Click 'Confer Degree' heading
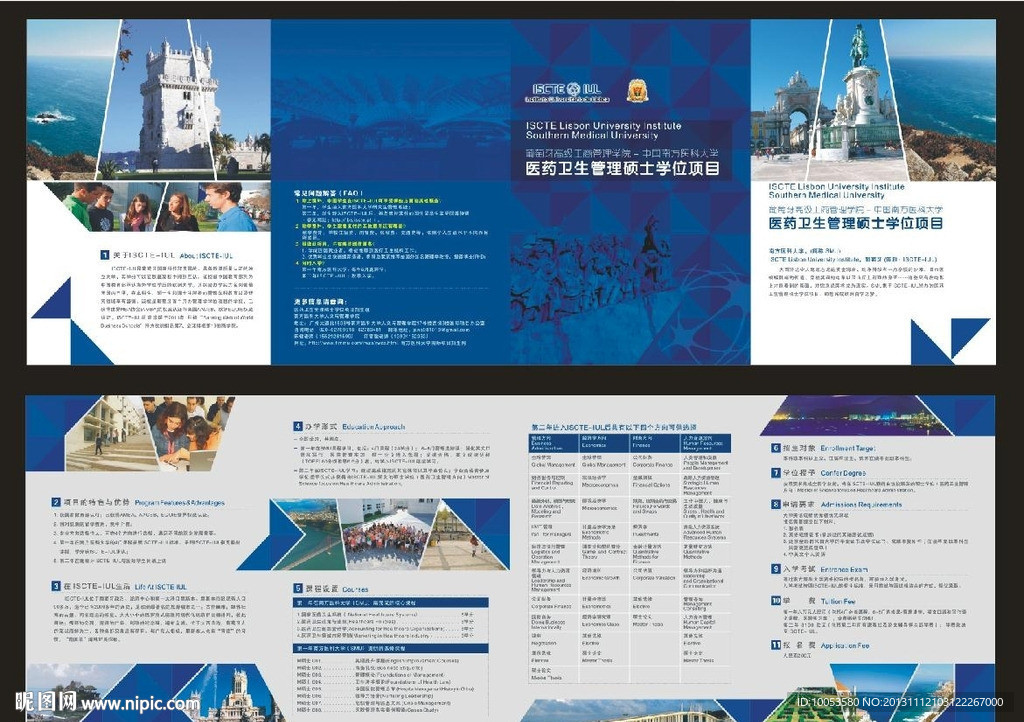 pos(843,473)
